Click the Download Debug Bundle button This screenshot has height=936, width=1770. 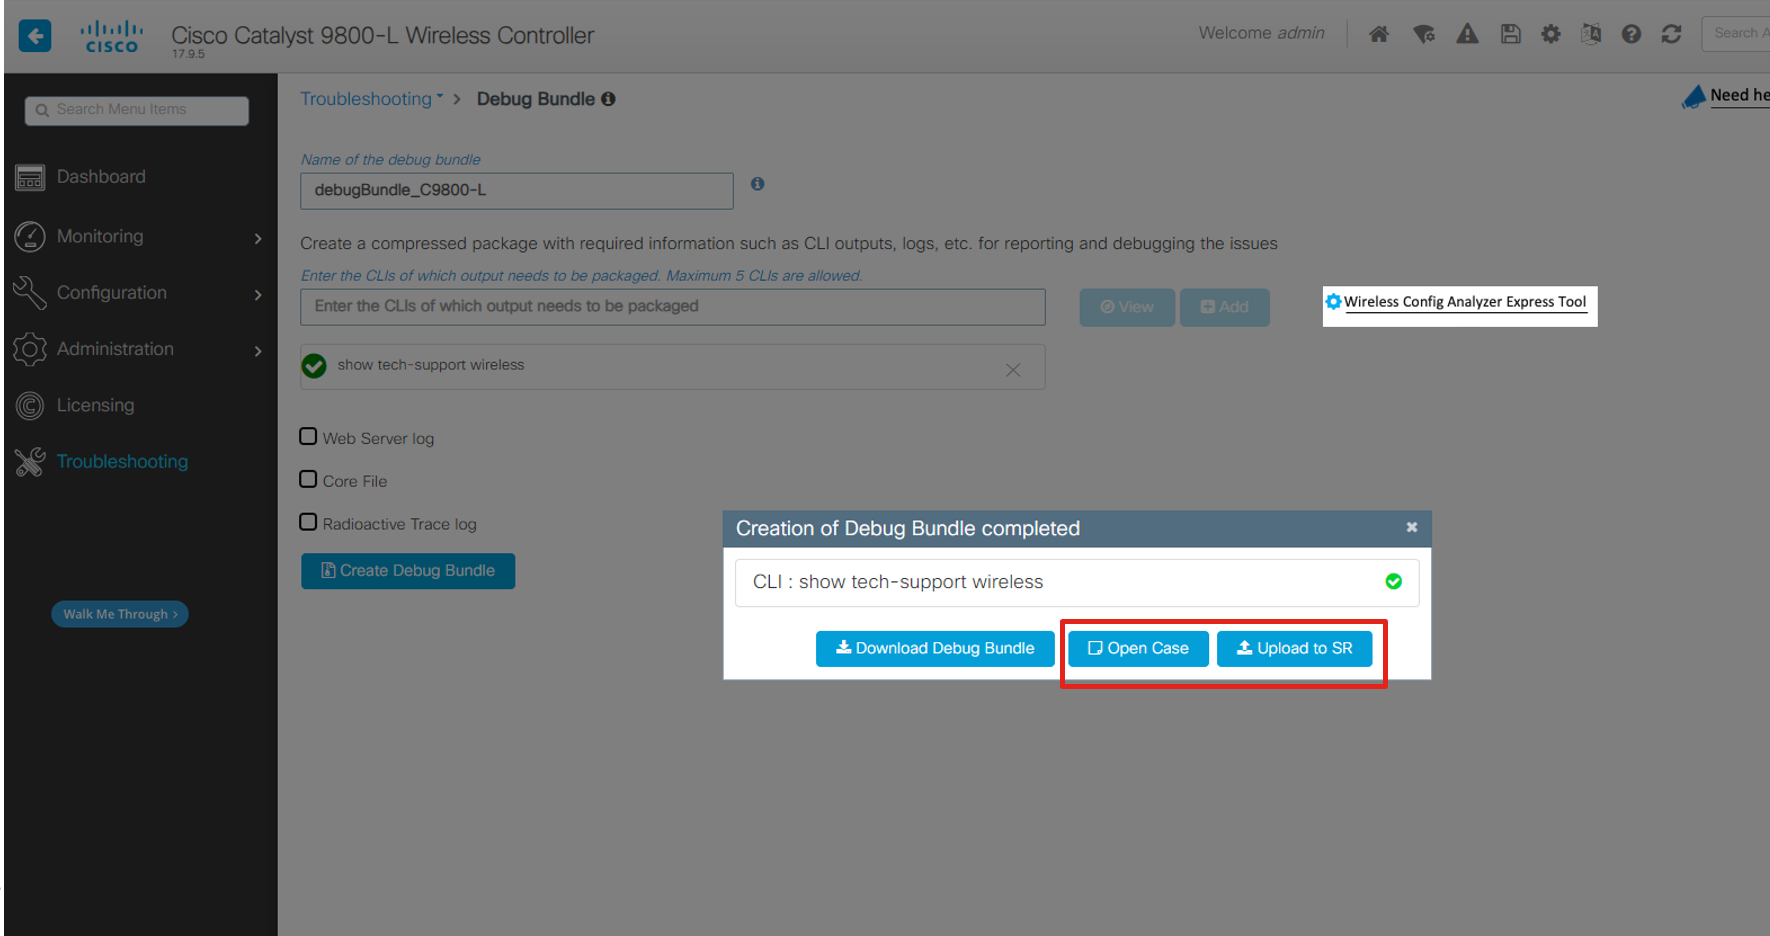(x=935, y=649)
